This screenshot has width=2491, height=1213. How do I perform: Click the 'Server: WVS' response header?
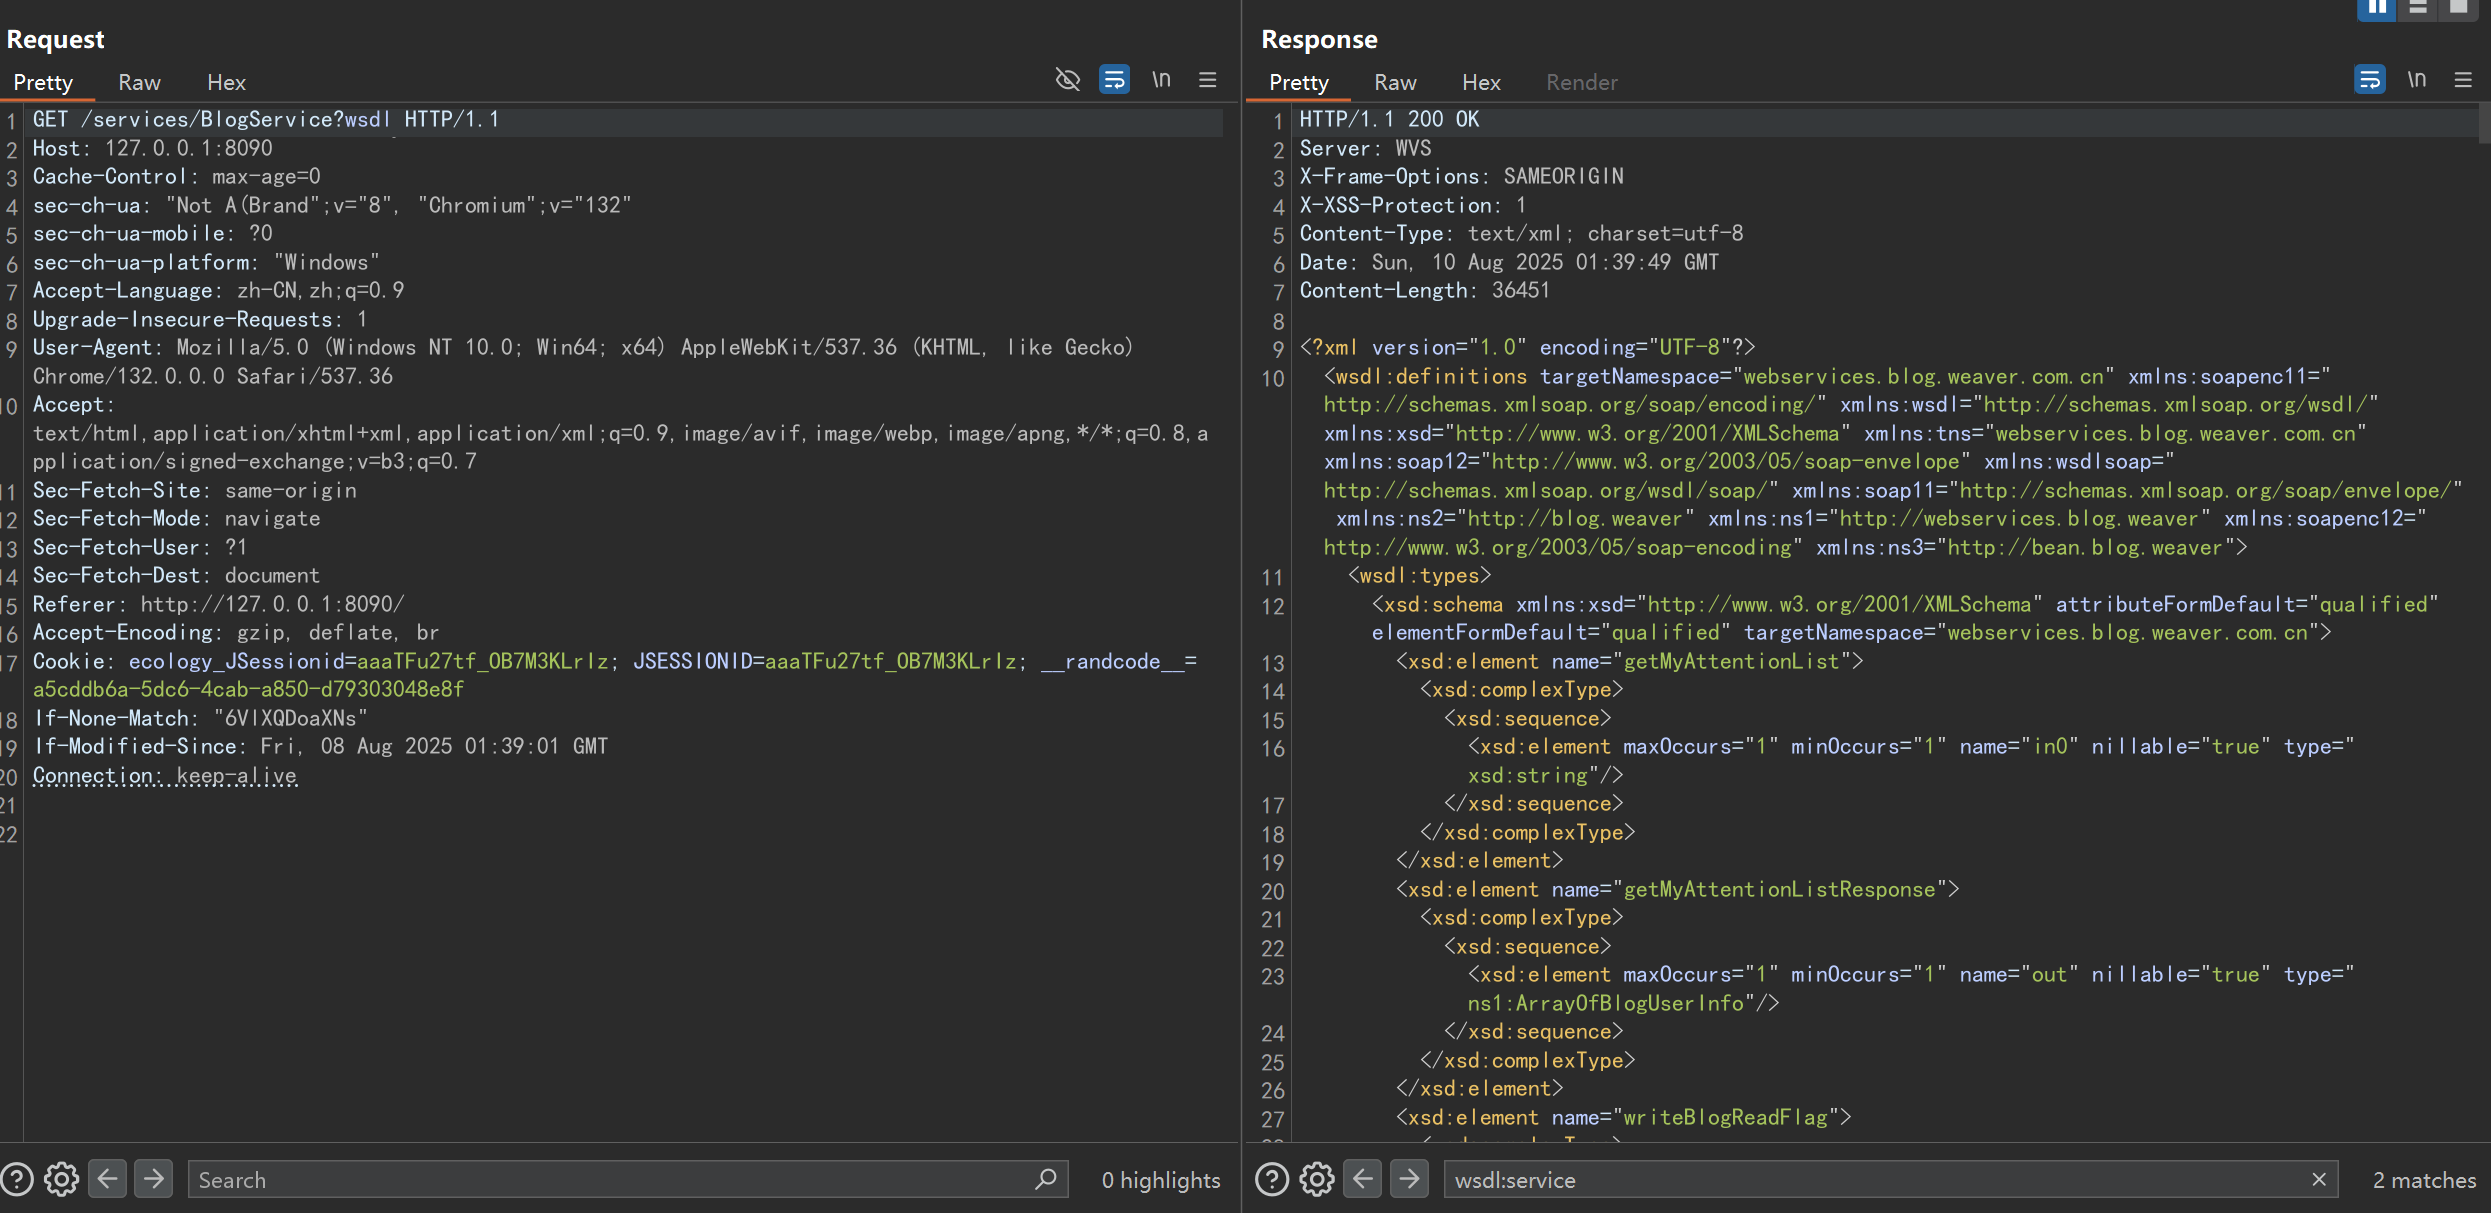coord(1365,148)
